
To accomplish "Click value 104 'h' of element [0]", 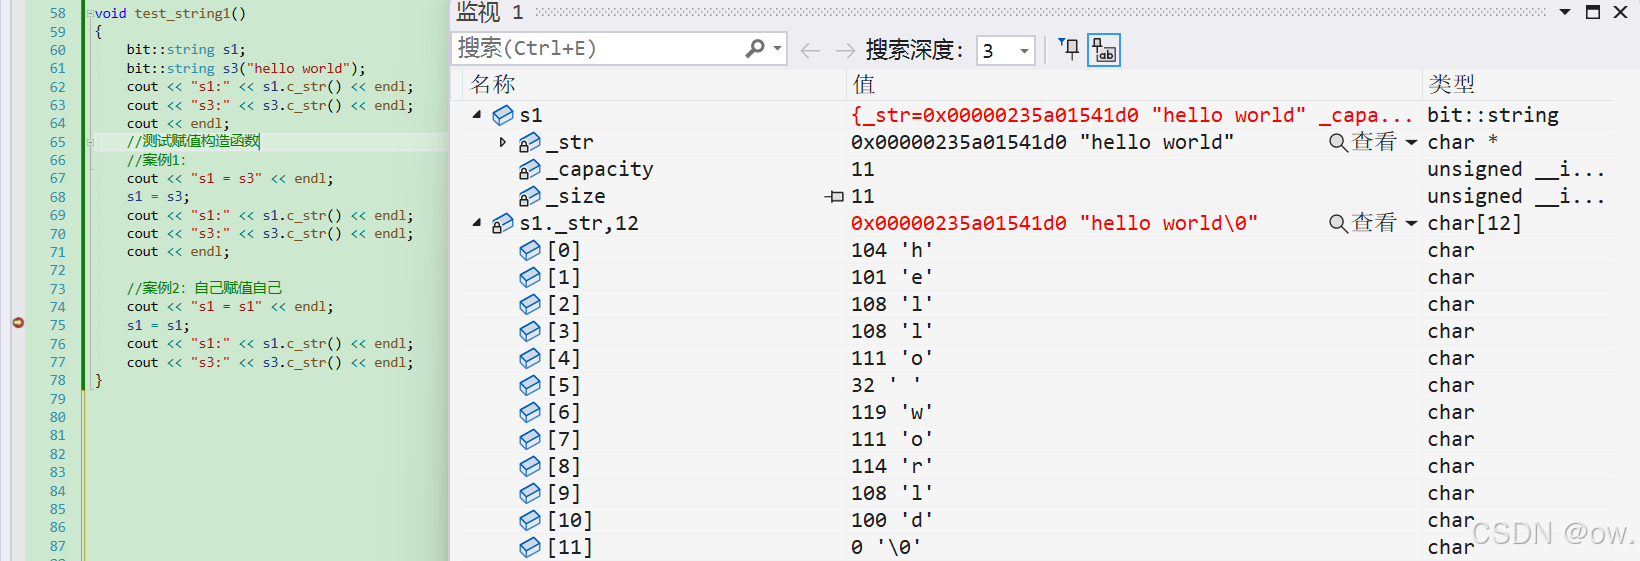I will point(892,250).
